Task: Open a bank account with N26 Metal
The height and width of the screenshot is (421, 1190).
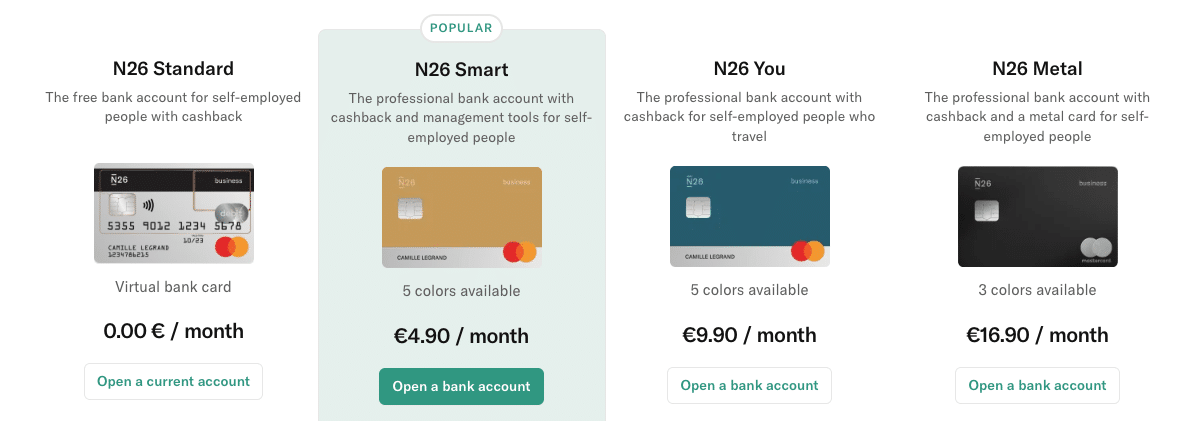Action: 1037,385
